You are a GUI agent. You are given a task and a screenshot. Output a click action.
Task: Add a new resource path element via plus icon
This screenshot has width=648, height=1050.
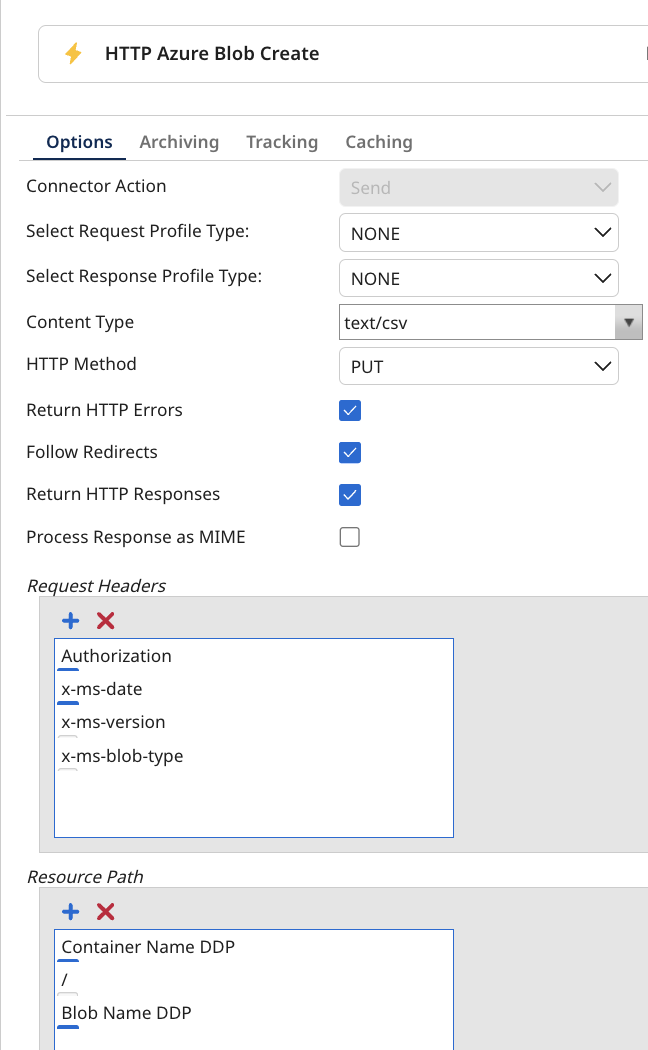[x=70, y=911]
